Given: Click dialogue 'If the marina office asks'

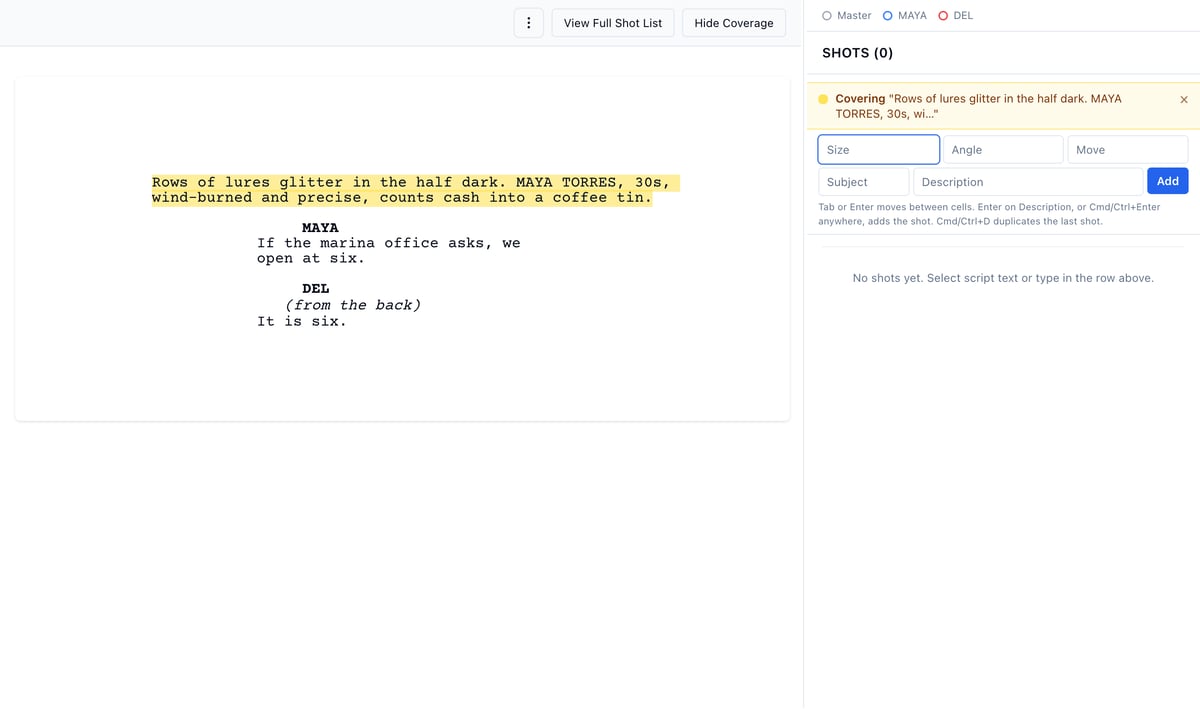Looking at the screenshot, I should pos(388,251).
